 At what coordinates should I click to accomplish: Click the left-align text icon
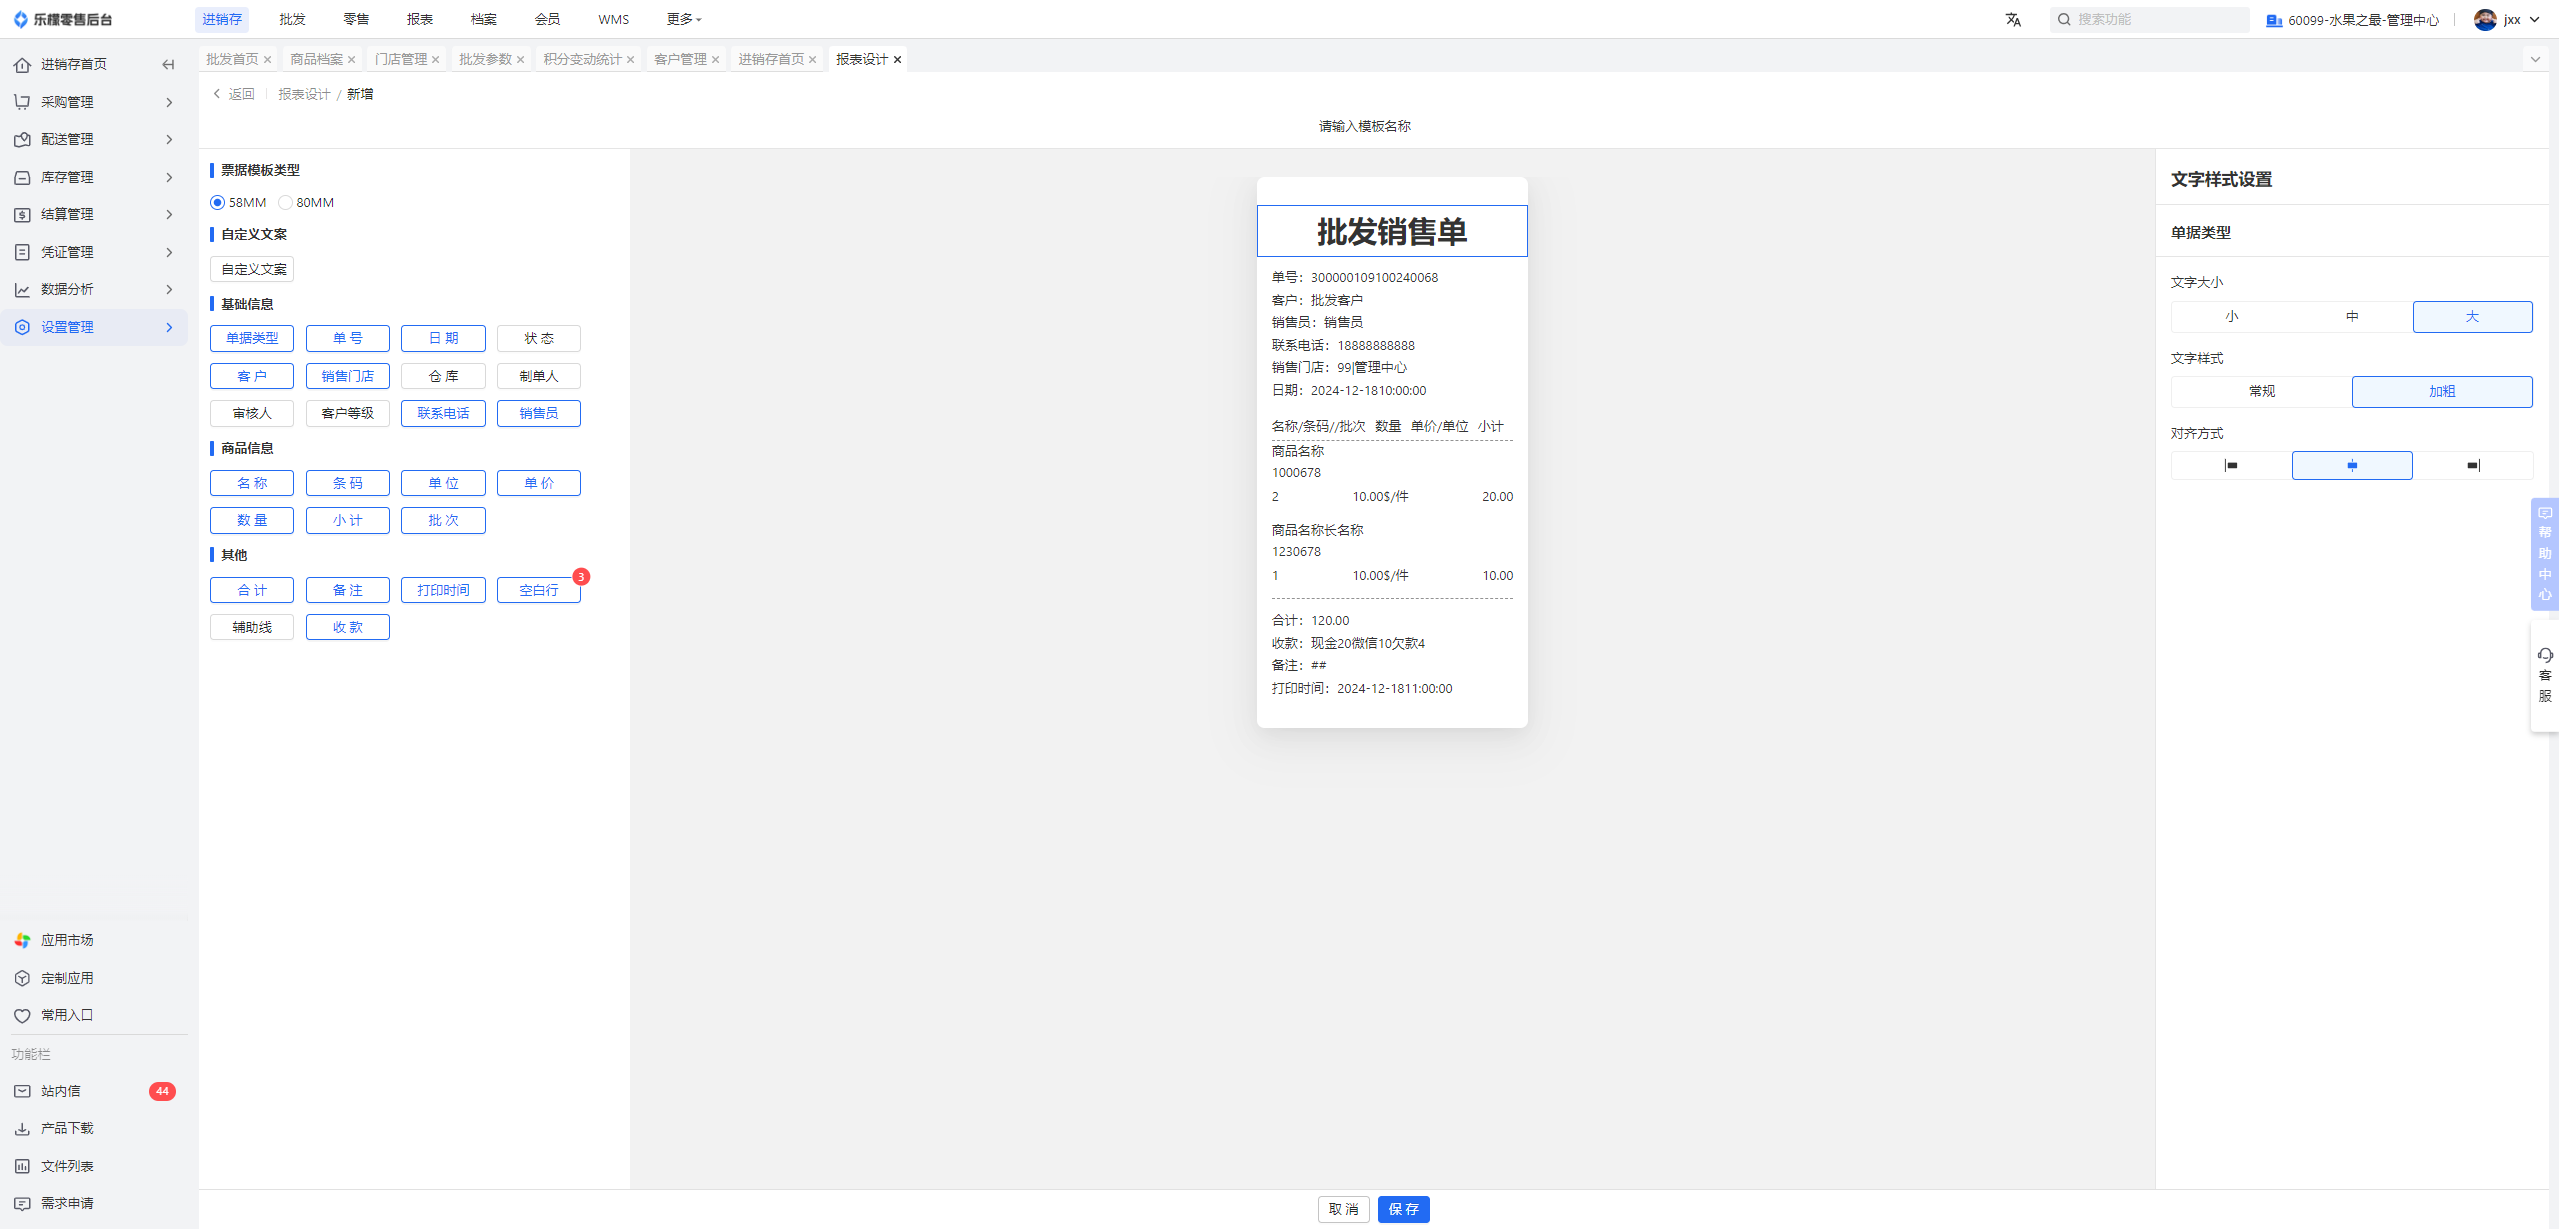pos(2231,466)
